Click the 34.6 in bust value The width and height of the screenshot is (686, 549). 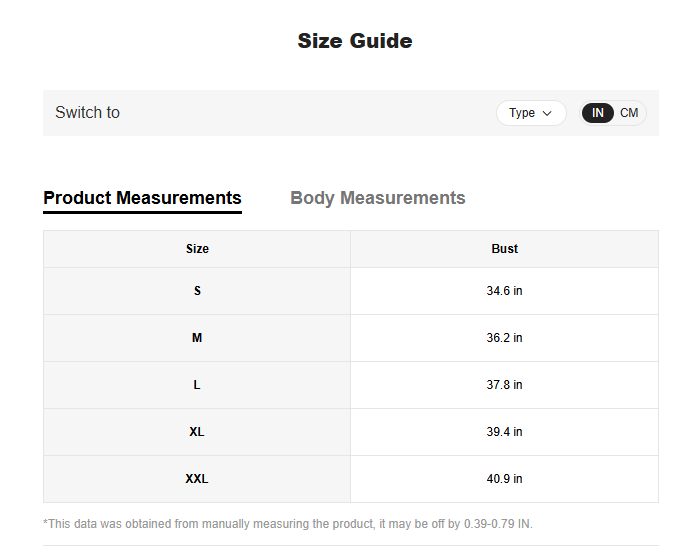[504, 291]
